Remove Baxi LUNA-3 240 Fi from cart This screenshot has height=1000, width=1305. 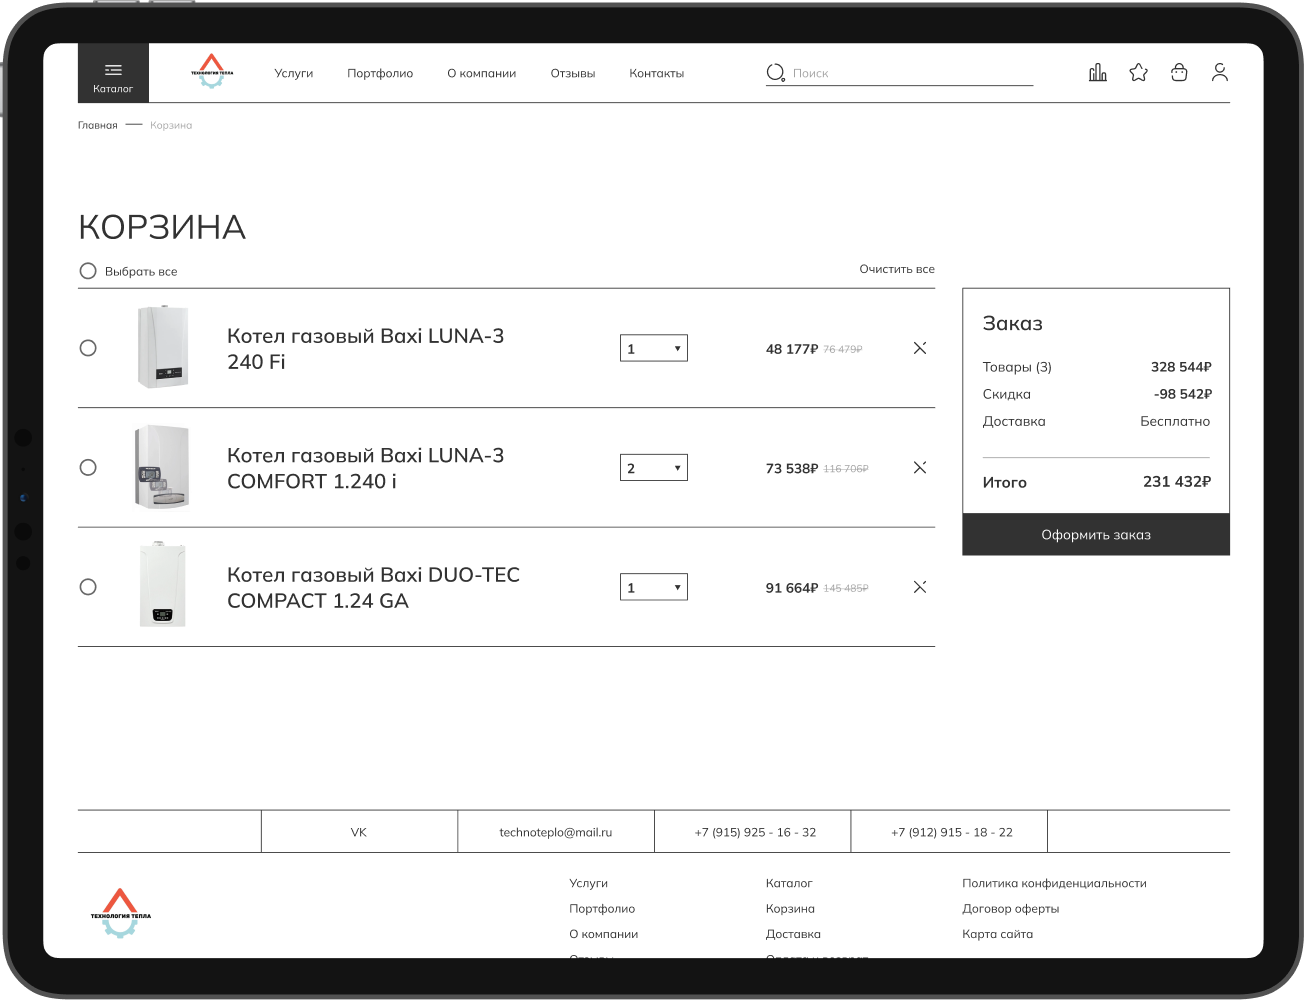pyautogui.click(x=920, y=348)
